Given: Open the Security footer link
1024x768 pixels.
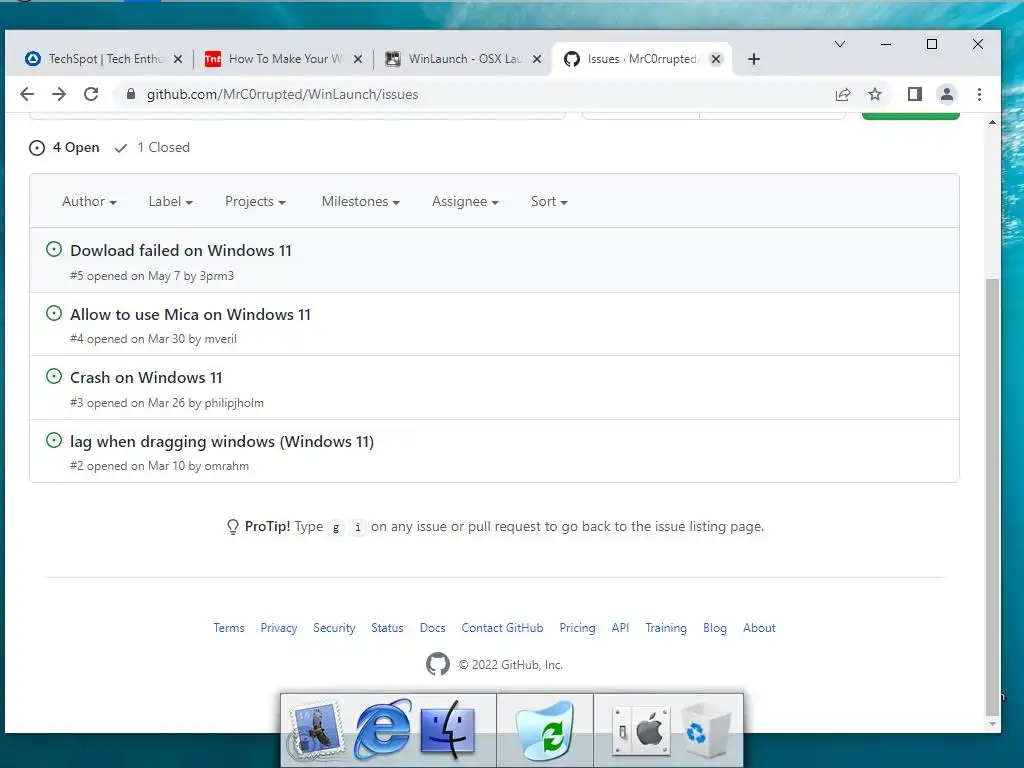Looking at the screenshot, I should 334,628.
